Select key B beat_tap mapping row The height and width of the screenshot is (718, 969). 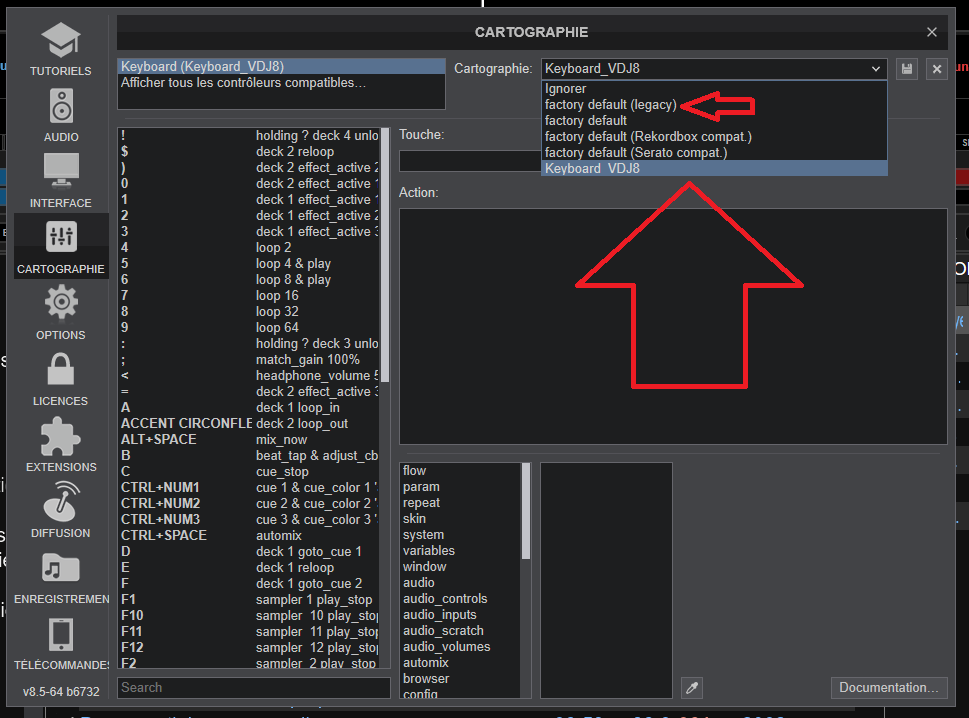click(x=249, y=455)
